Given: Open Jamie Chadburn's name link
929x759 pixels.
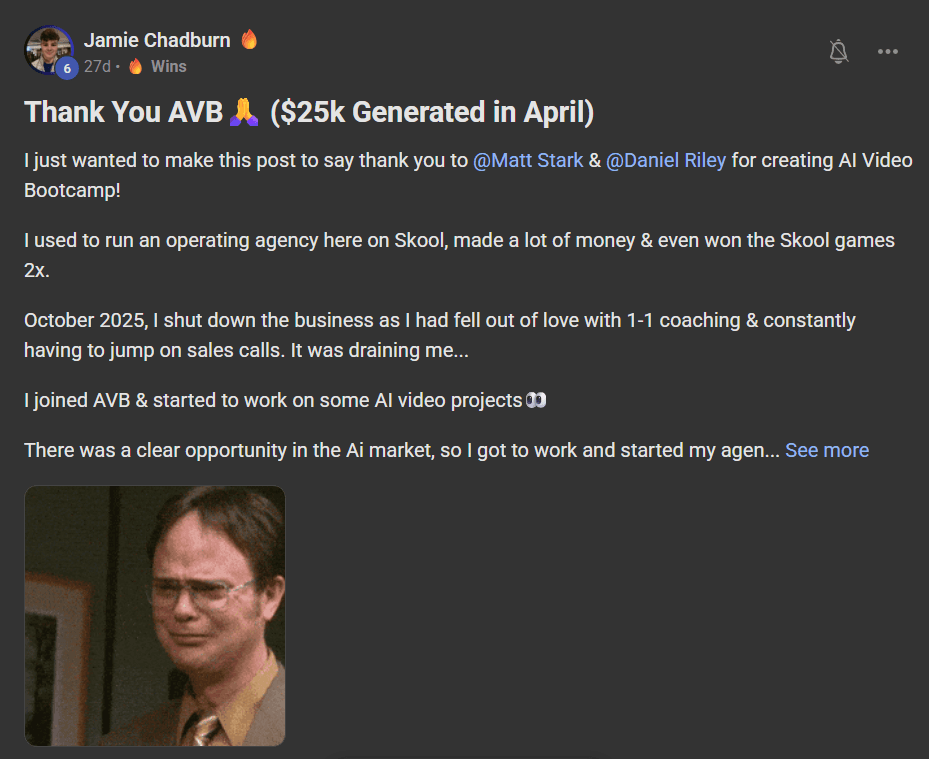Looking at the screenshot, I should (157, 40).
